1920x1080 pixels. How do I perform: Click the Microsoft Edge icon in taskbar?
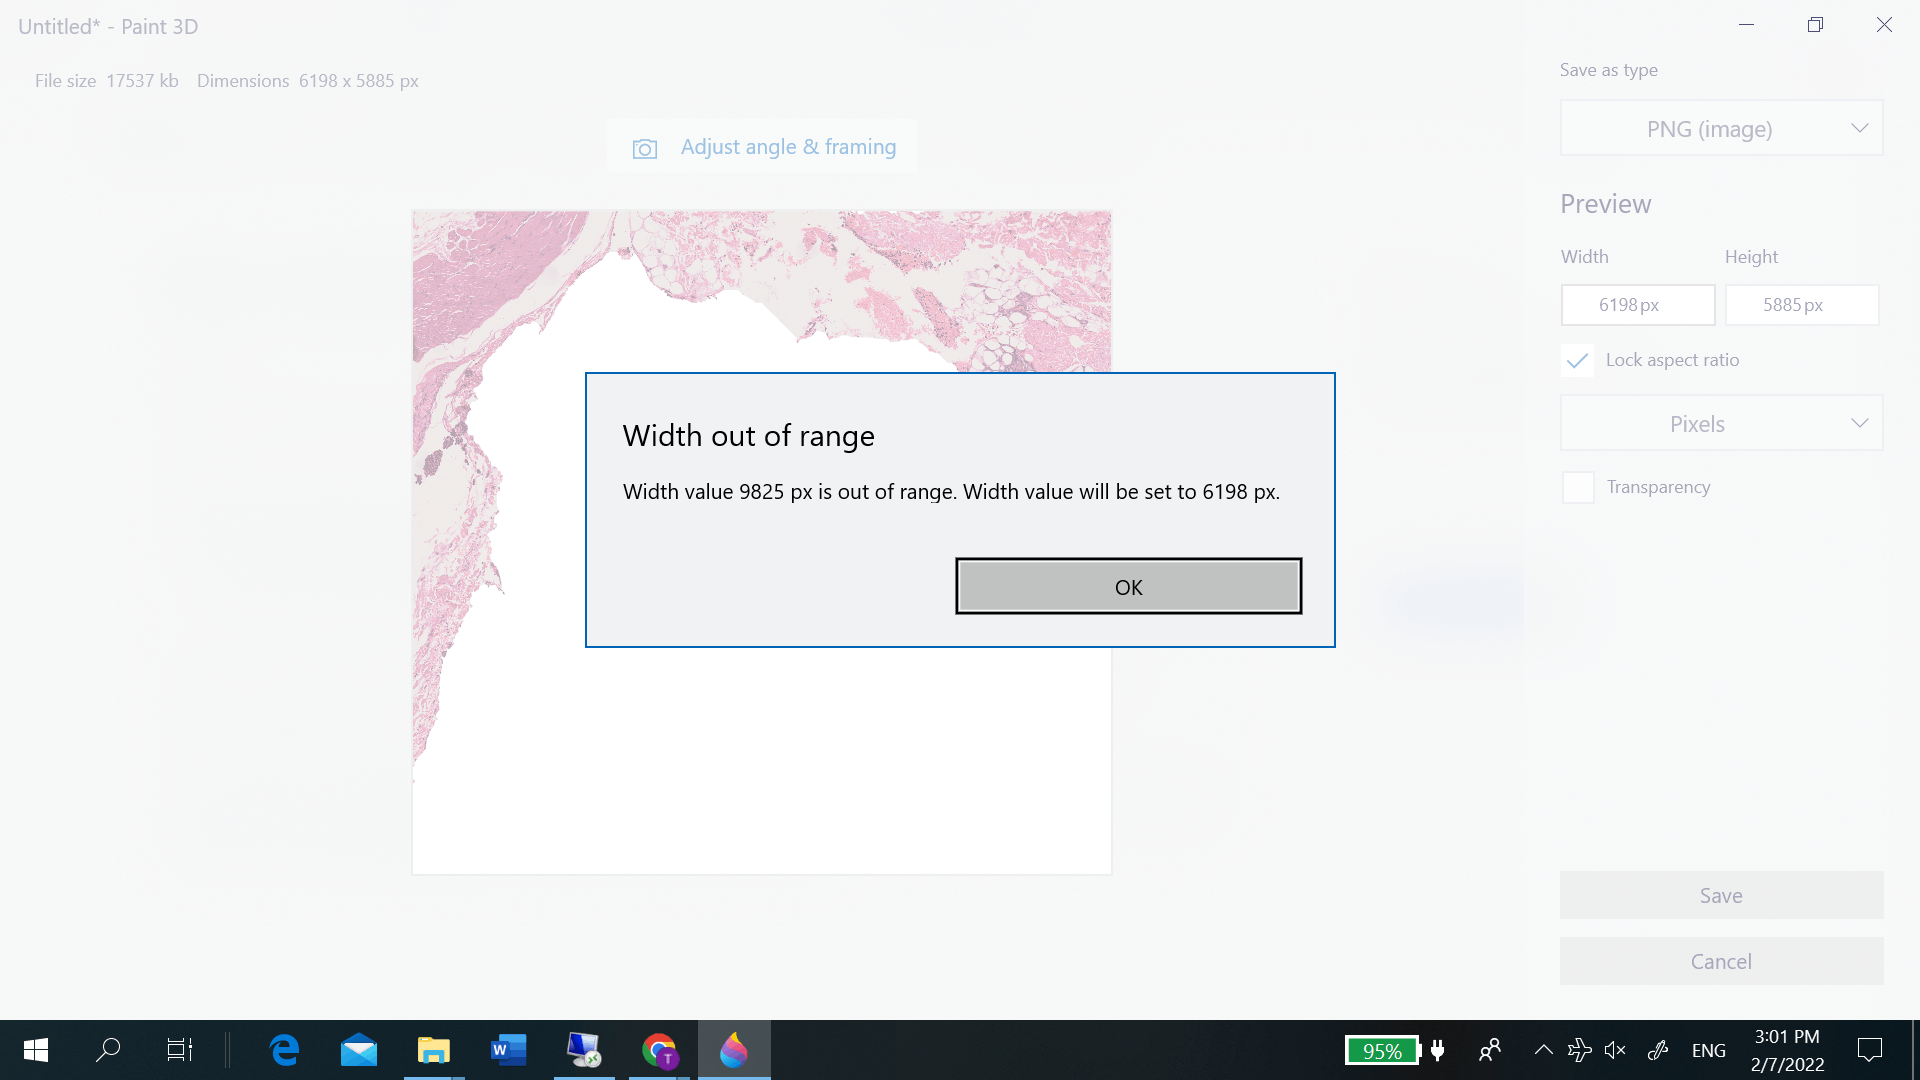[284, 1050]
